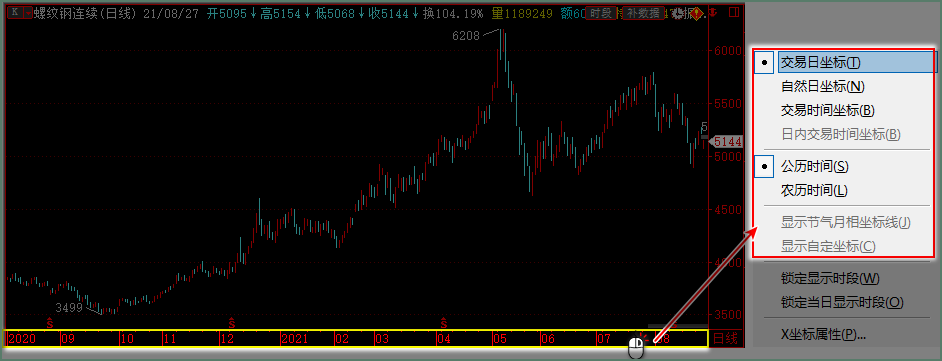The width and height of the screenshot is (942, 361).
Task: Click the 3500 price axis label
Action: tap(729, 315)
